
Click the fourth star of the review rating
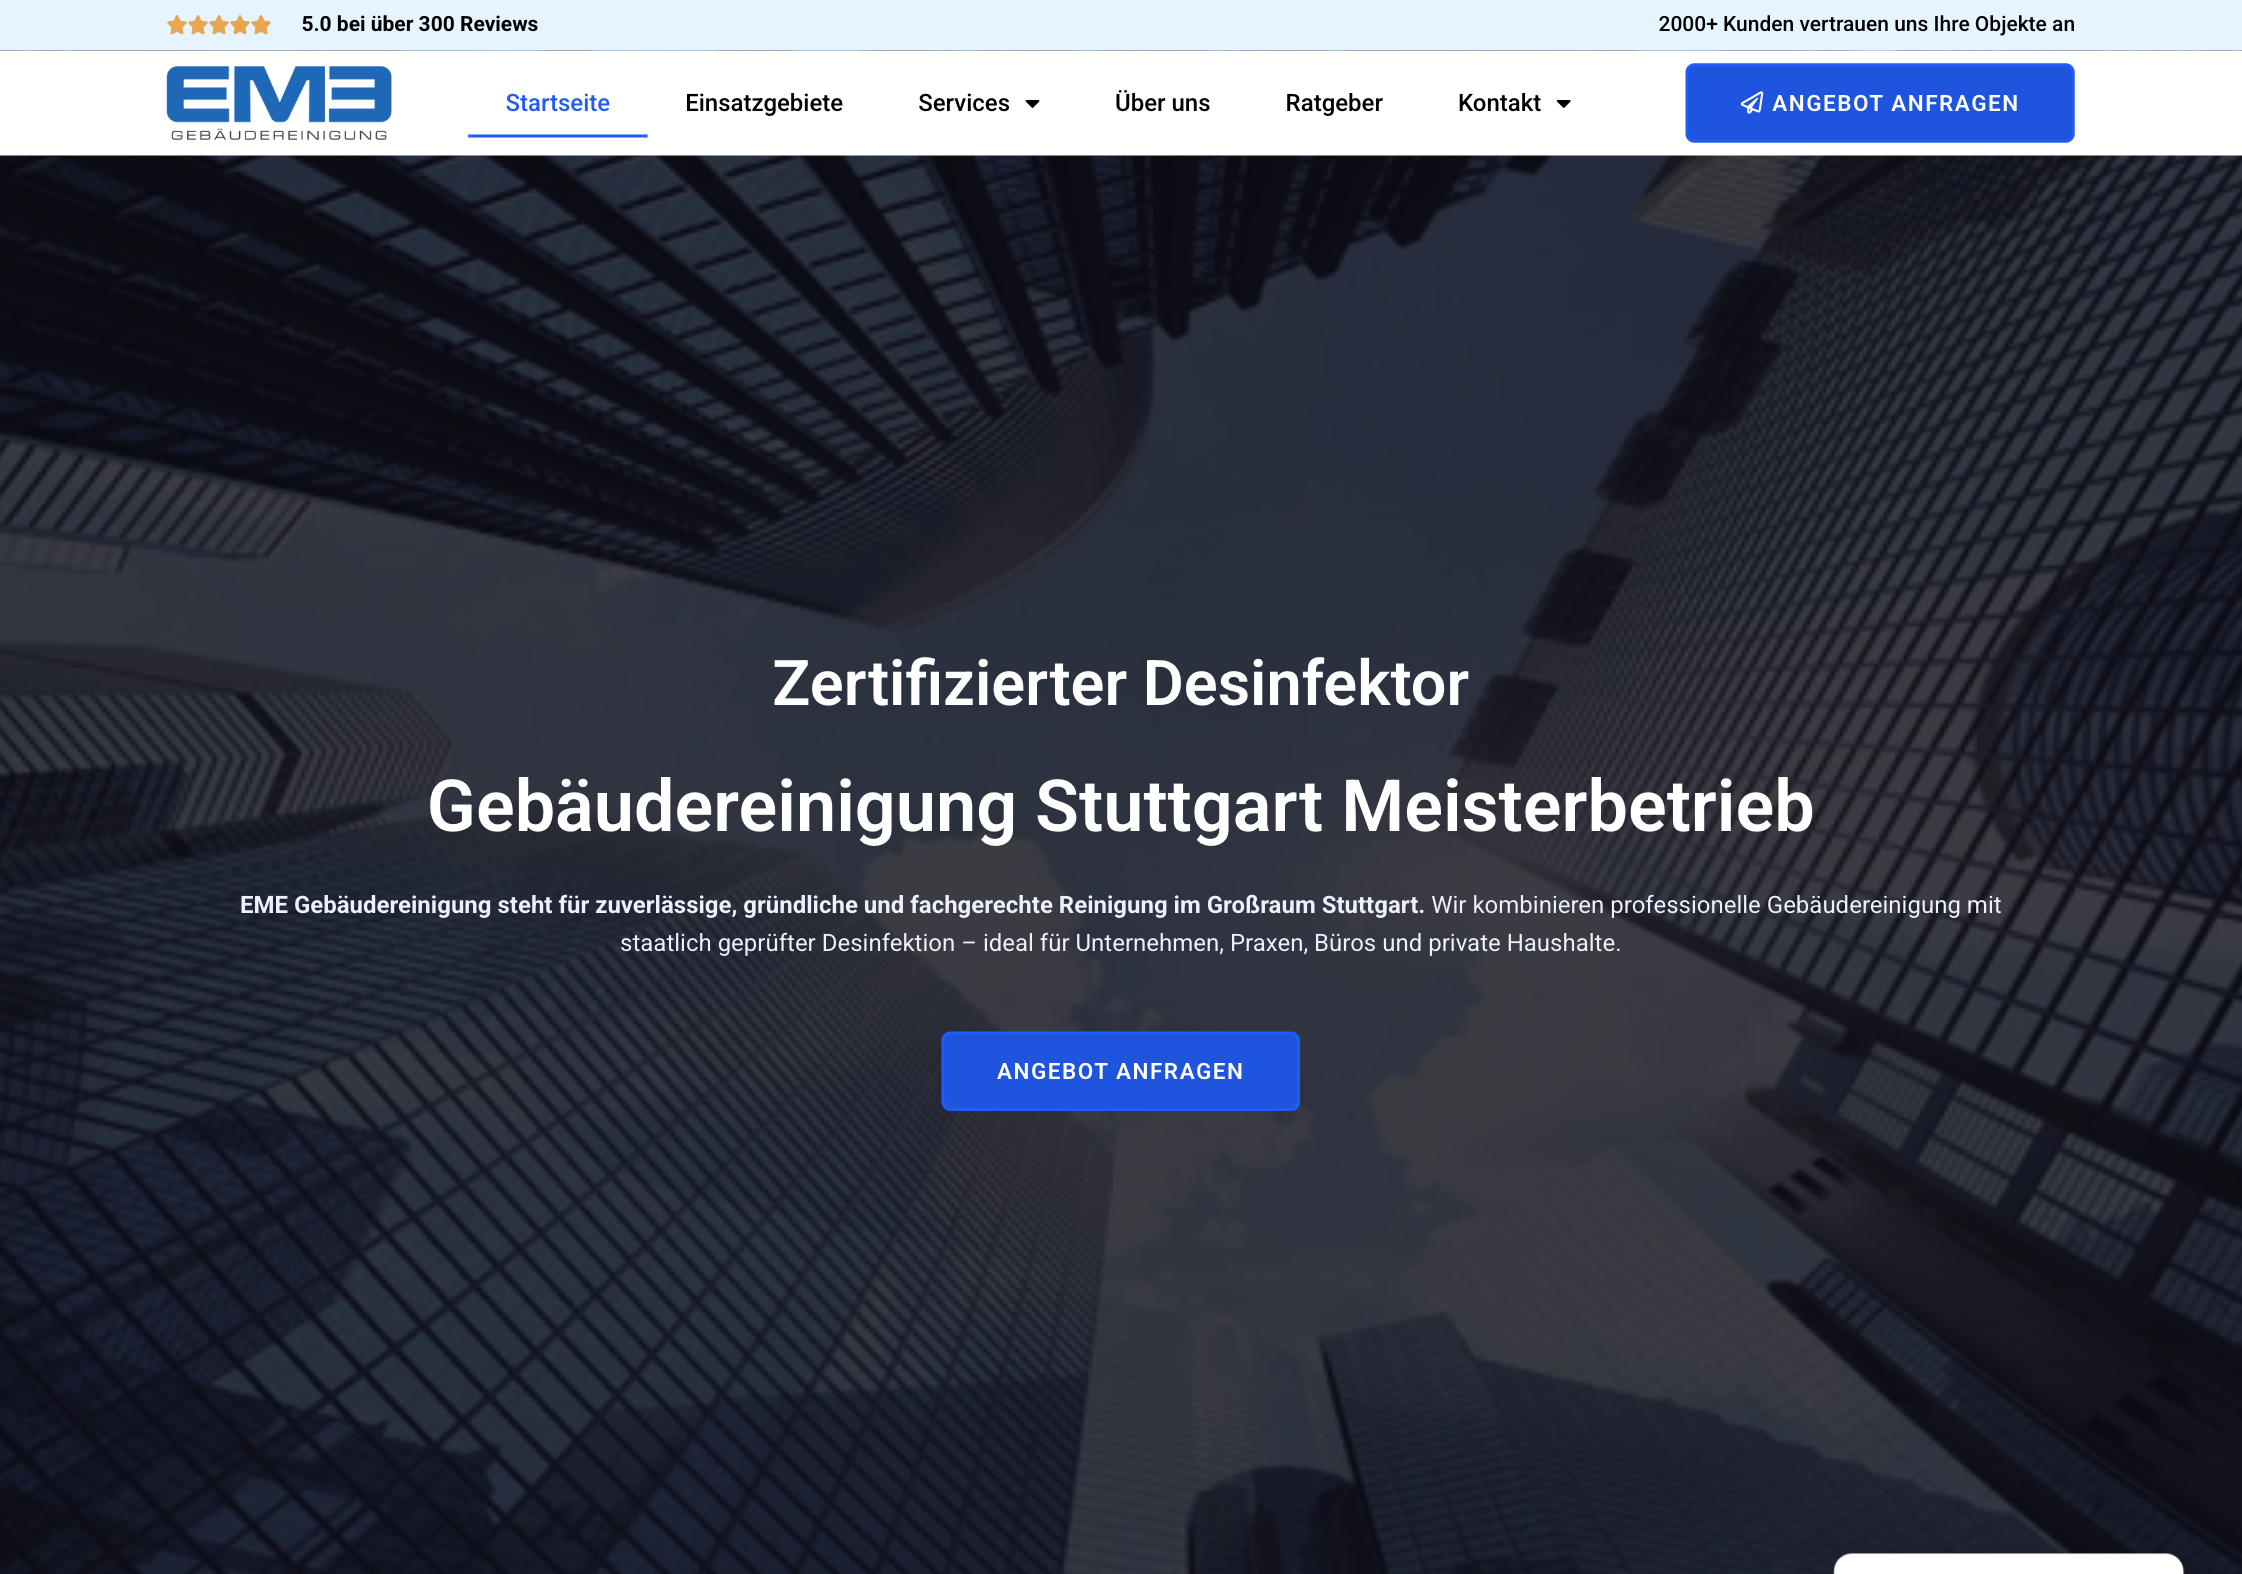tap(240, 24)
